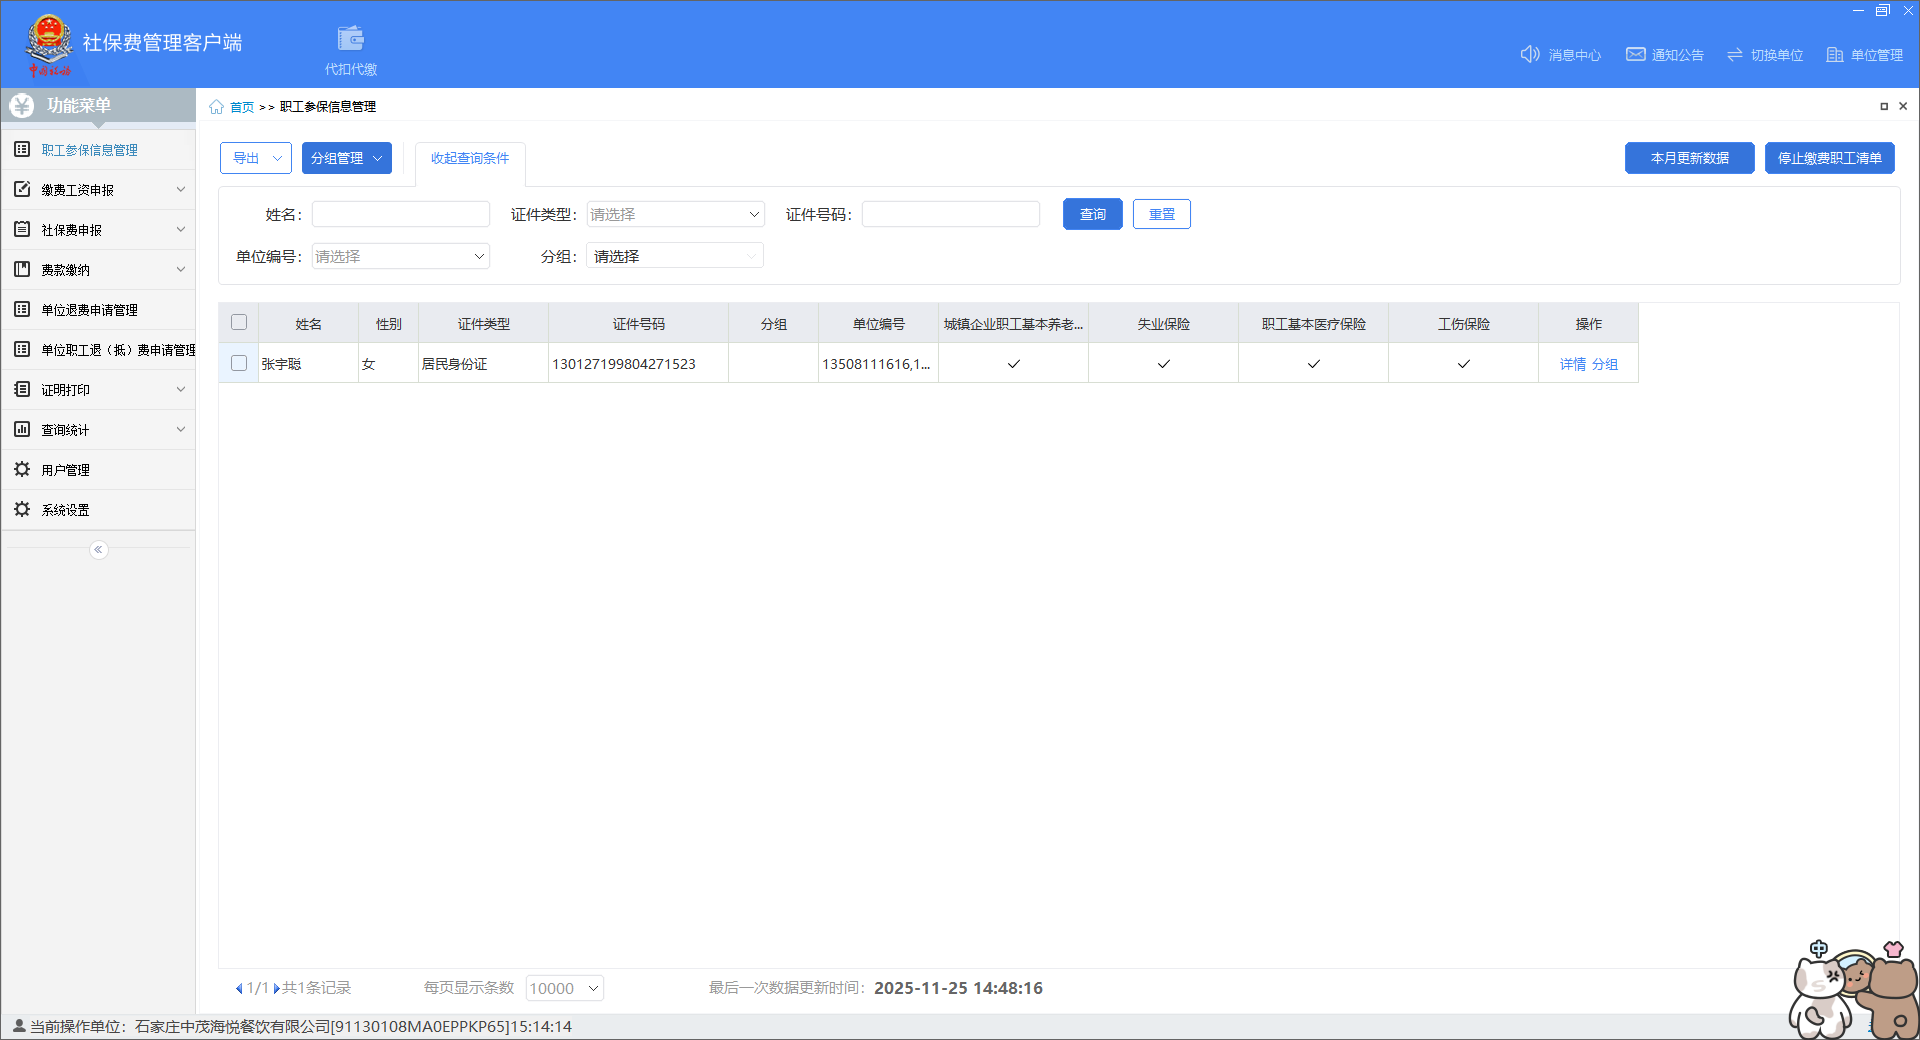Select 职工参保信息管理 in sidebar
This screenshot has height=1040, width=1920.
tap(90, 150)
